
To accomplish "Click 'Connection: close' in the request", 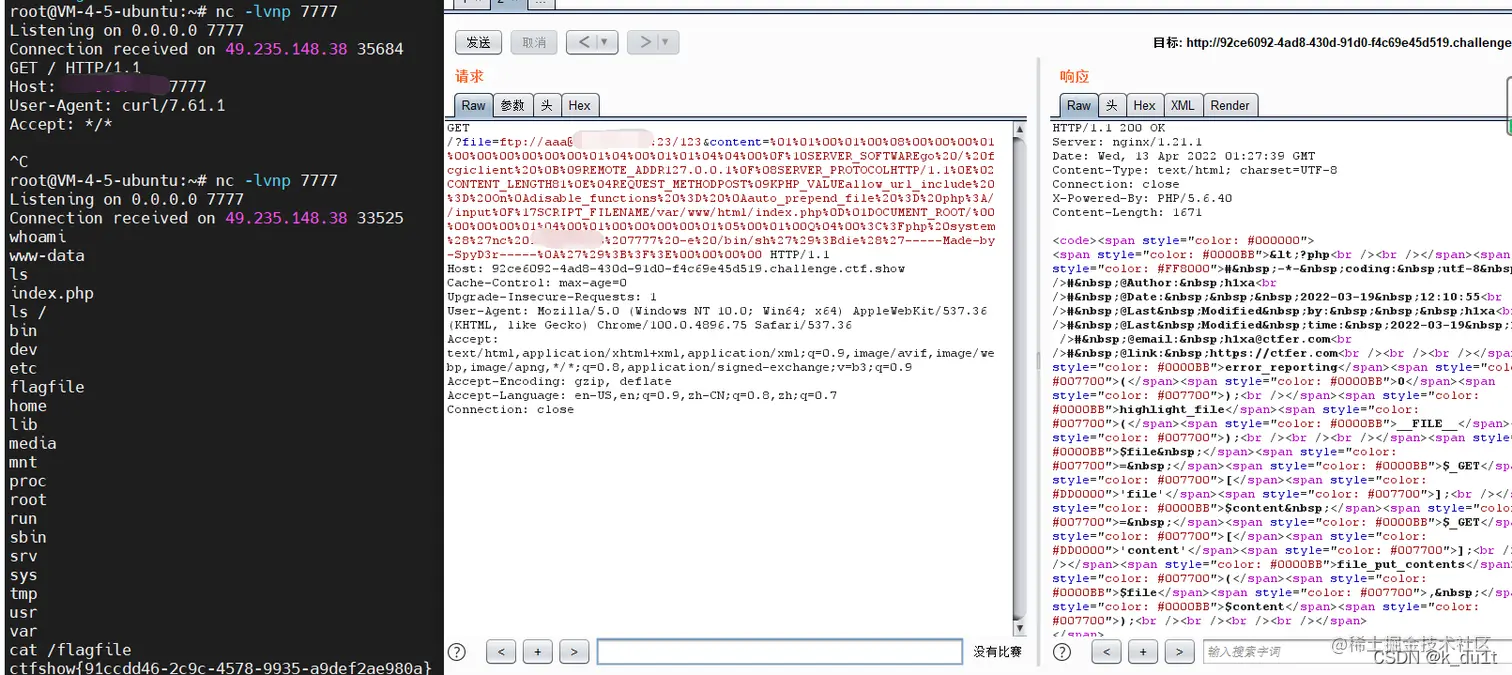I will 510,409.
